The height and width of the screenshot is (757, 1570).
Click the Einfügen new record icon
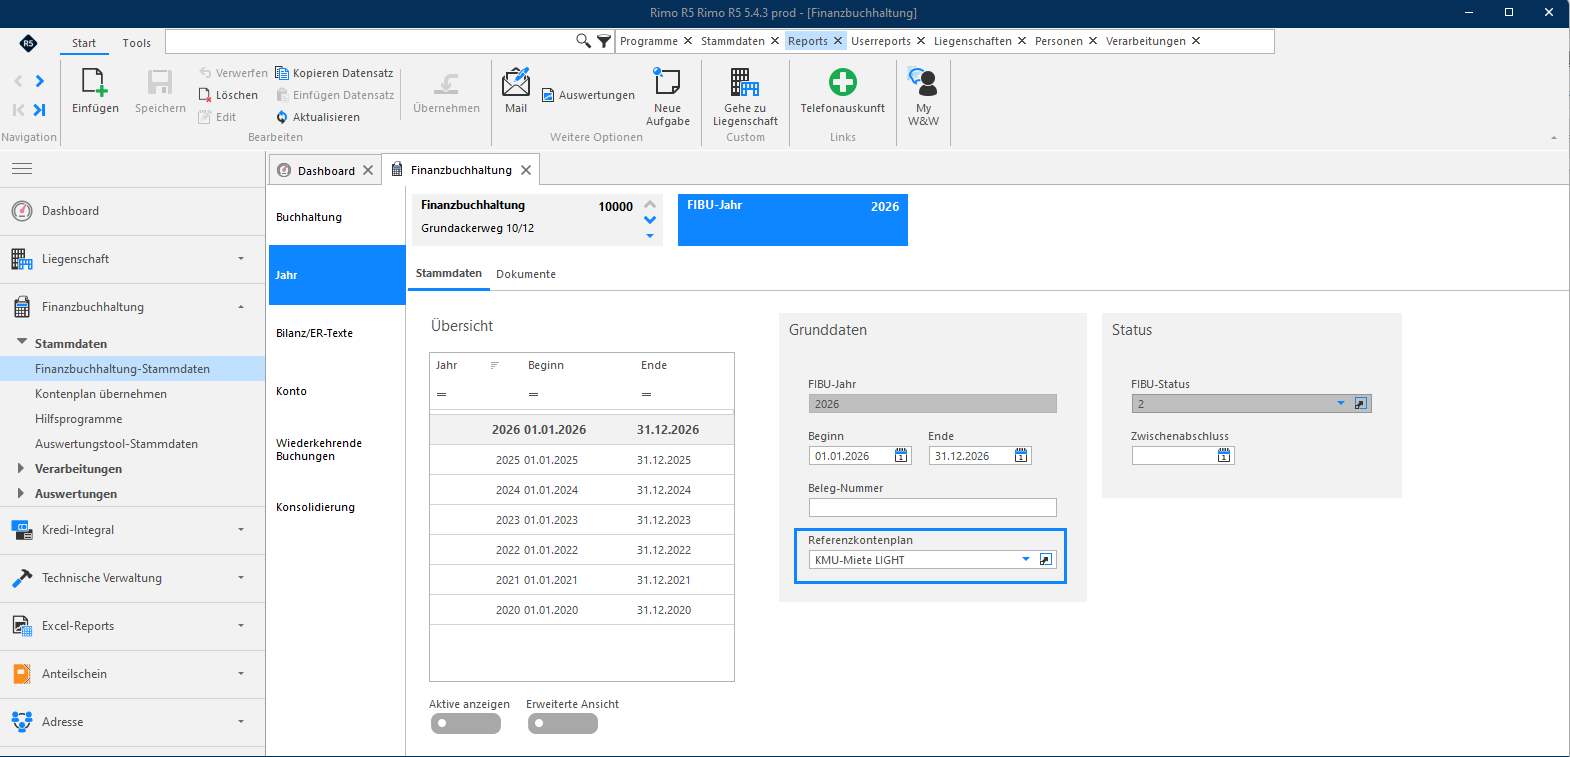click(95, 82)
